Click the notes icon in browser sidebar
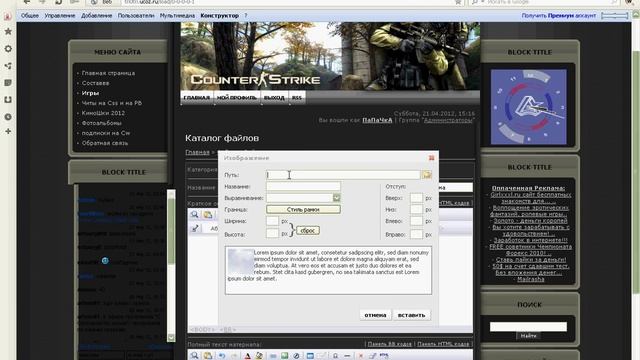 (8, 83)
